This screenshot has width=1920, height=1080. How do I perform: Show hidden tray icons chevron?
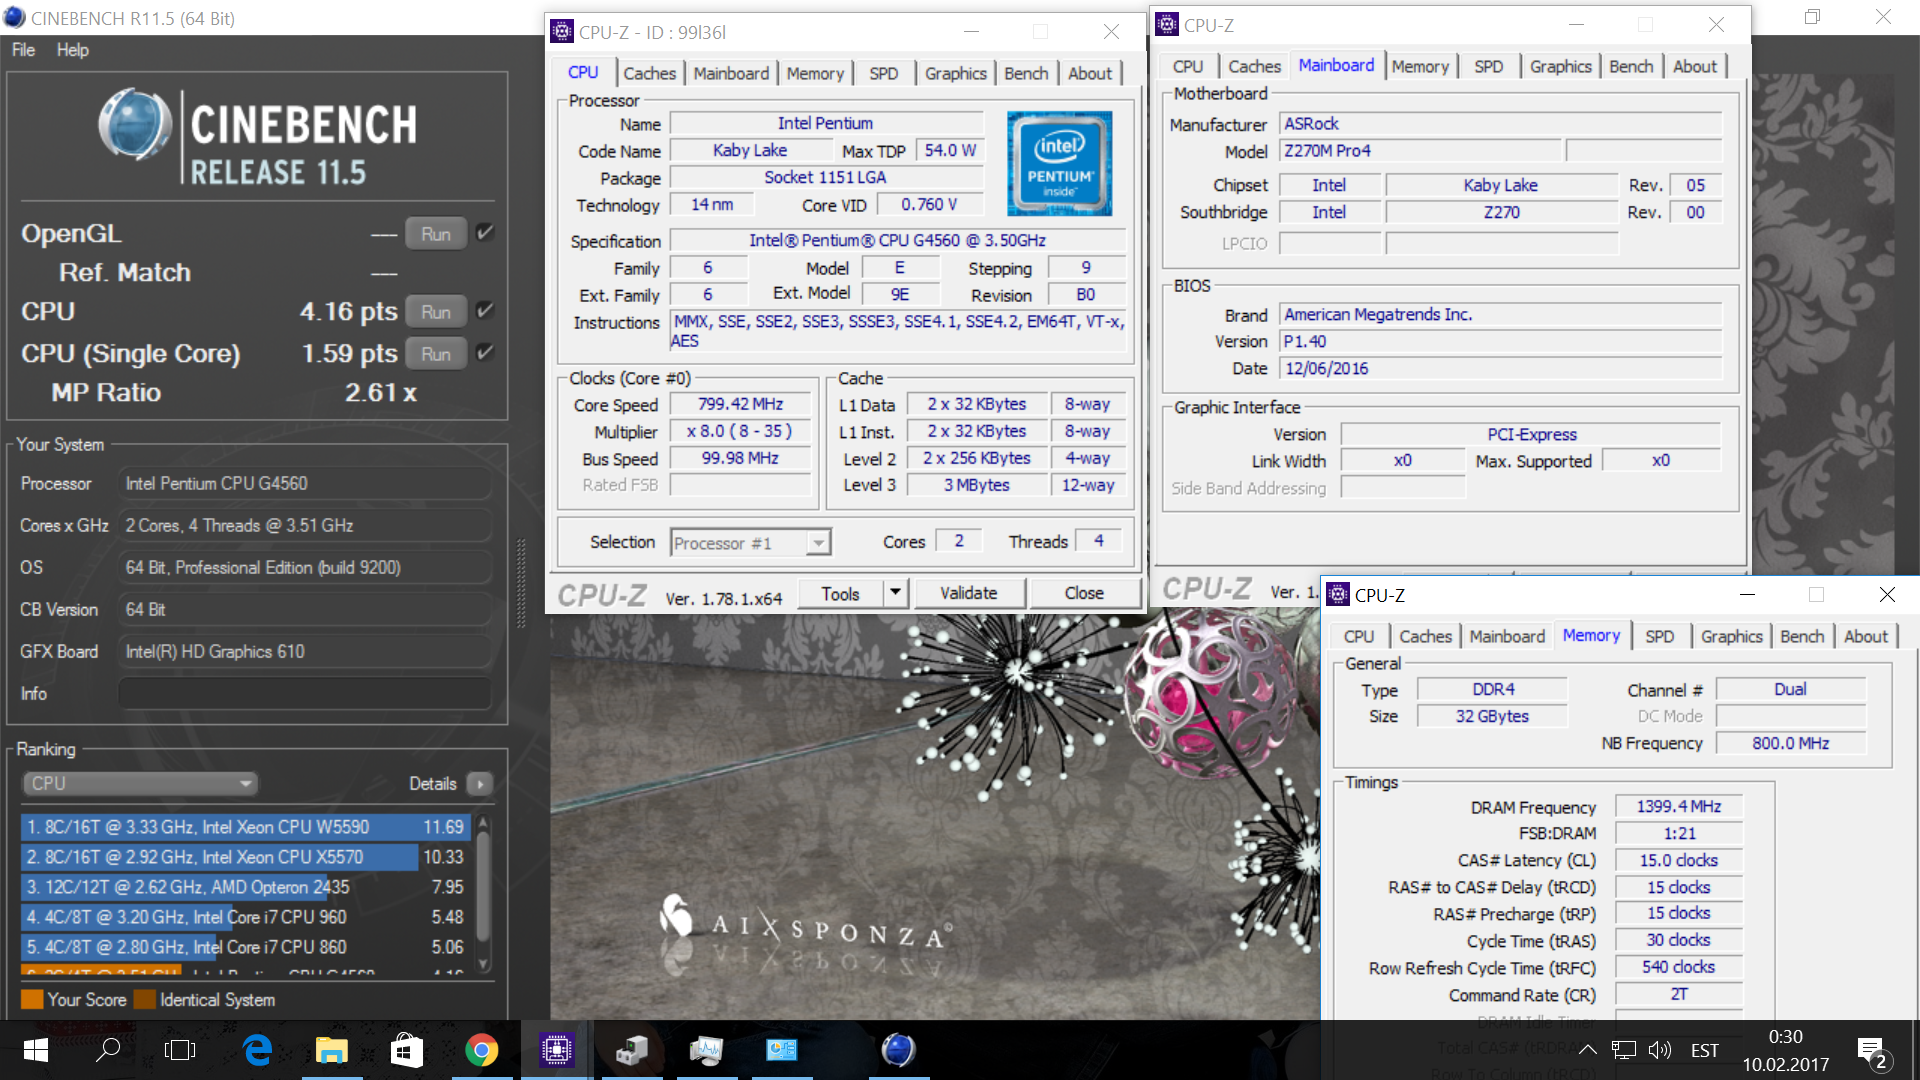(x=1587, y=1050)
